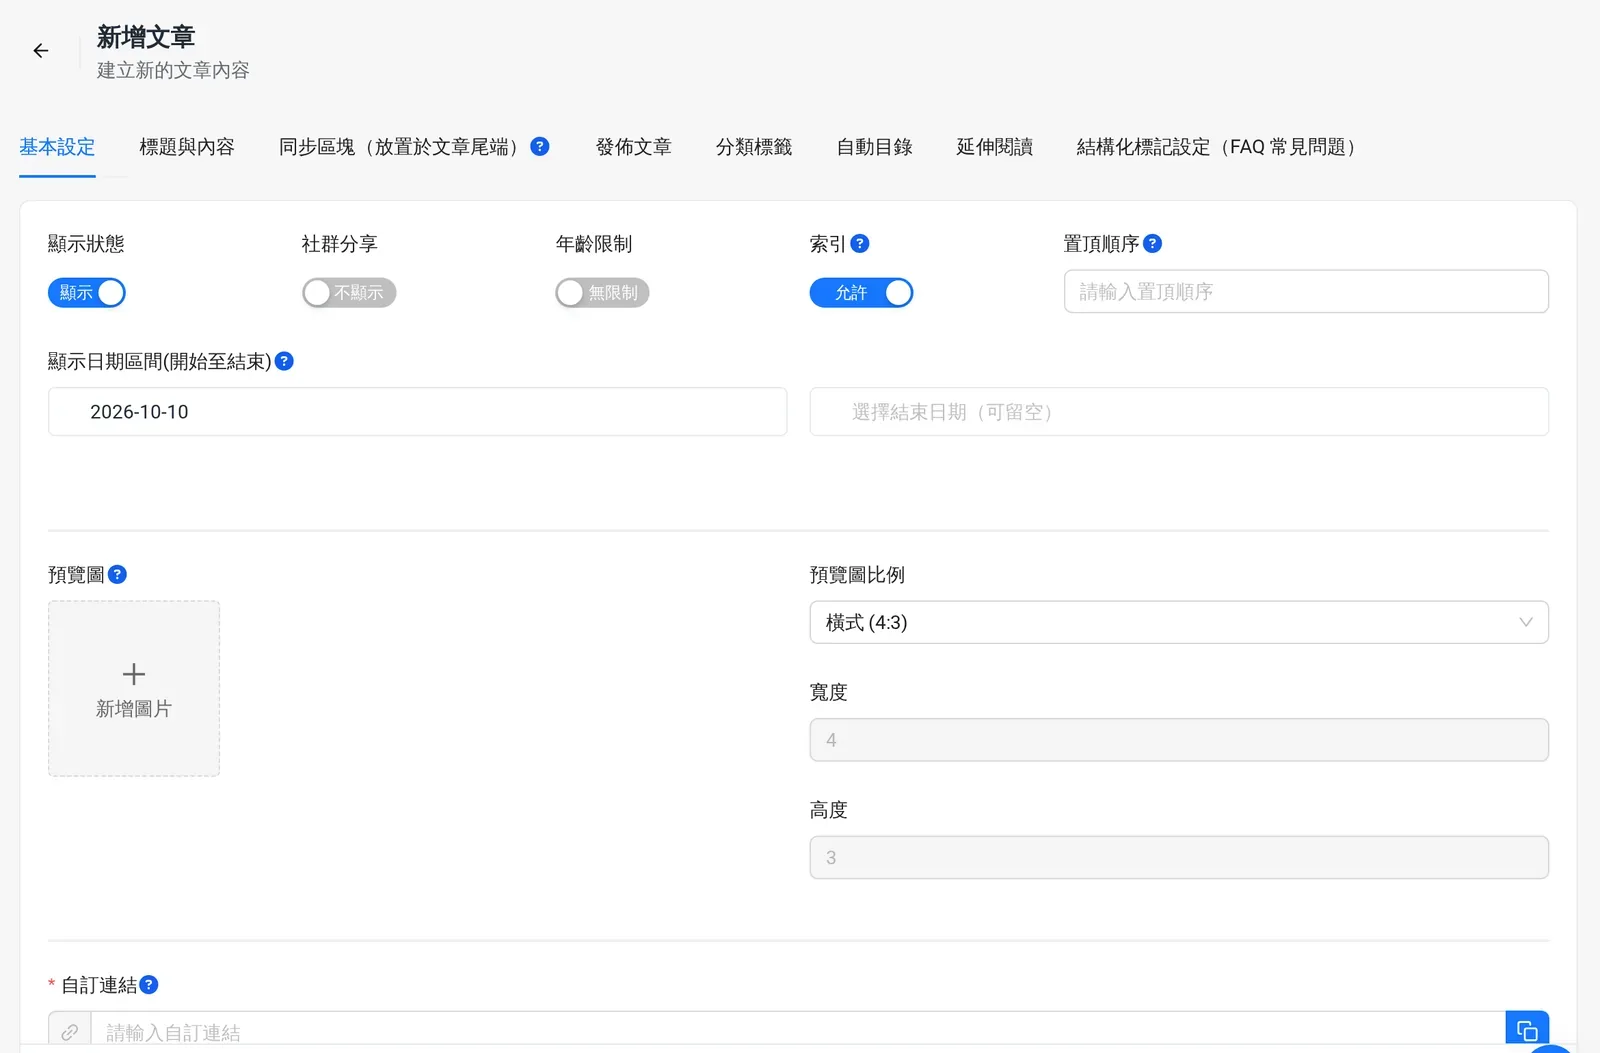The height and width of the screenshot is (1053, 1600).
Task: Select the 自動目錄 tab
Action: tap(875, 147)
